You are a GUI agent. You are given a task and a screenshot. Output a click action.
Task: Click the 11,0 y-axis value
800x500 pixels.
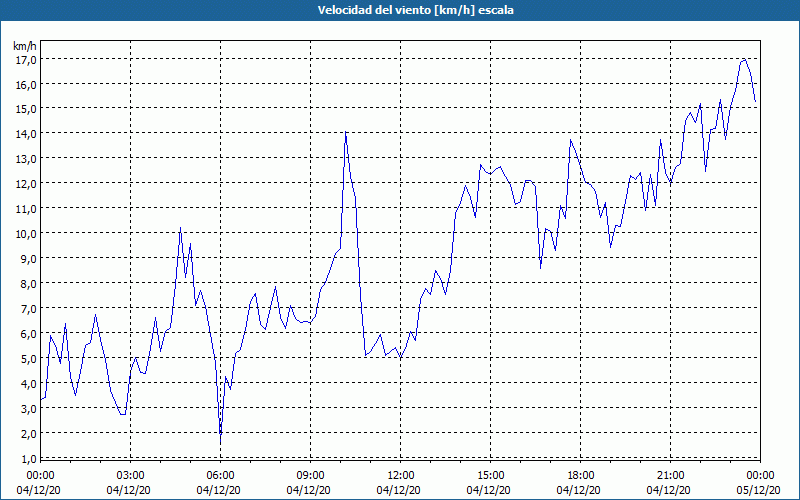tap(26, 209)
